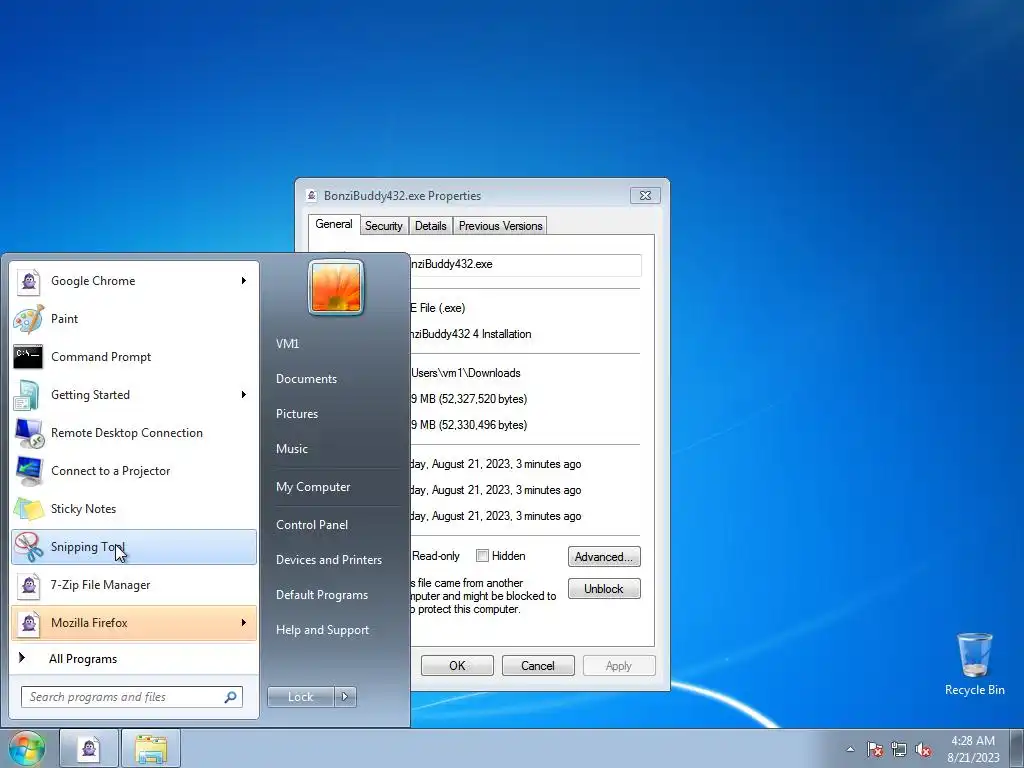Click the search magnifier icon in Start menu
Screen dimensions: 1024x768
[231, 697]
